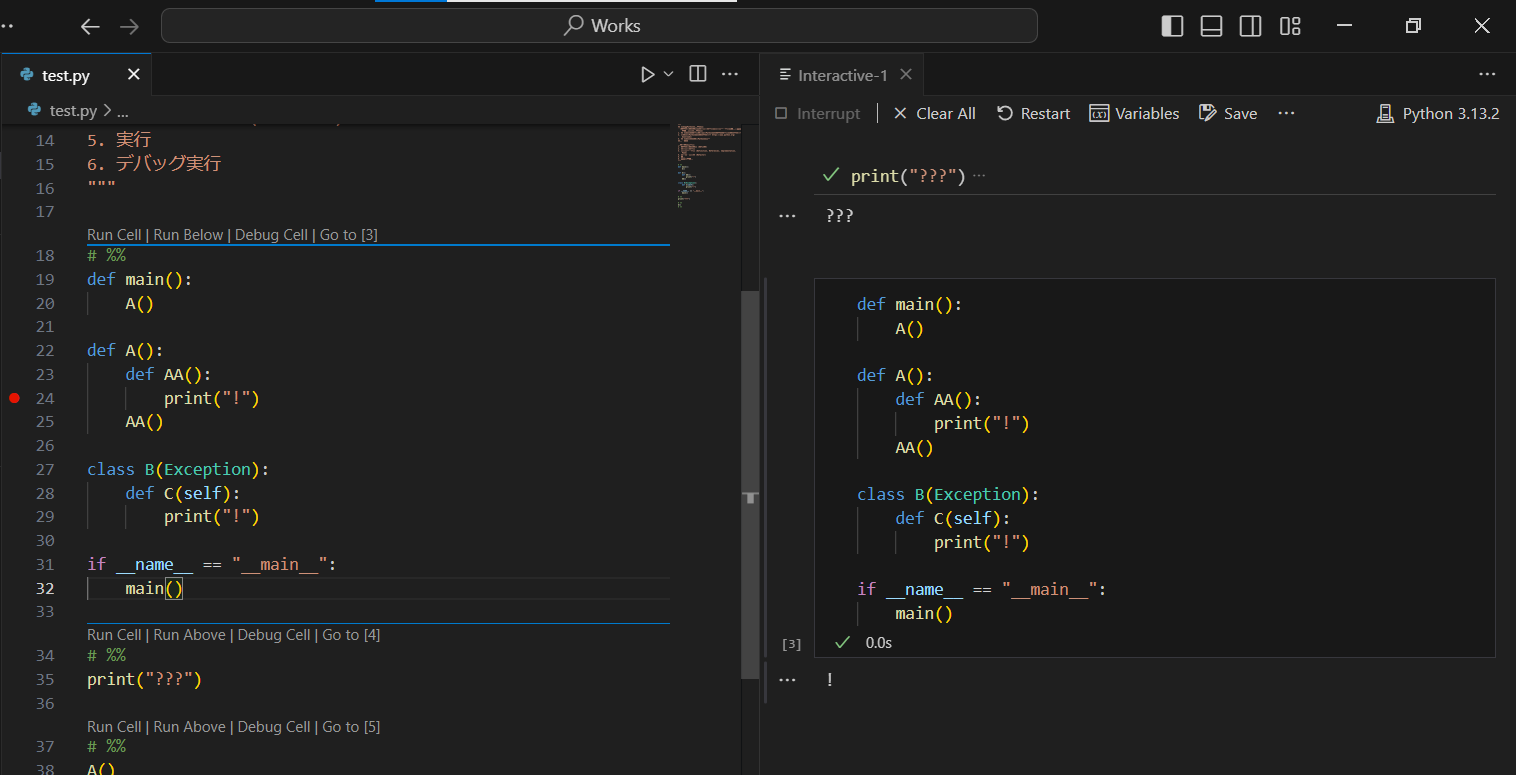Open the breadcrumb ellipsis after test.py
This screenshot has height=775, width=1516.
122,111
